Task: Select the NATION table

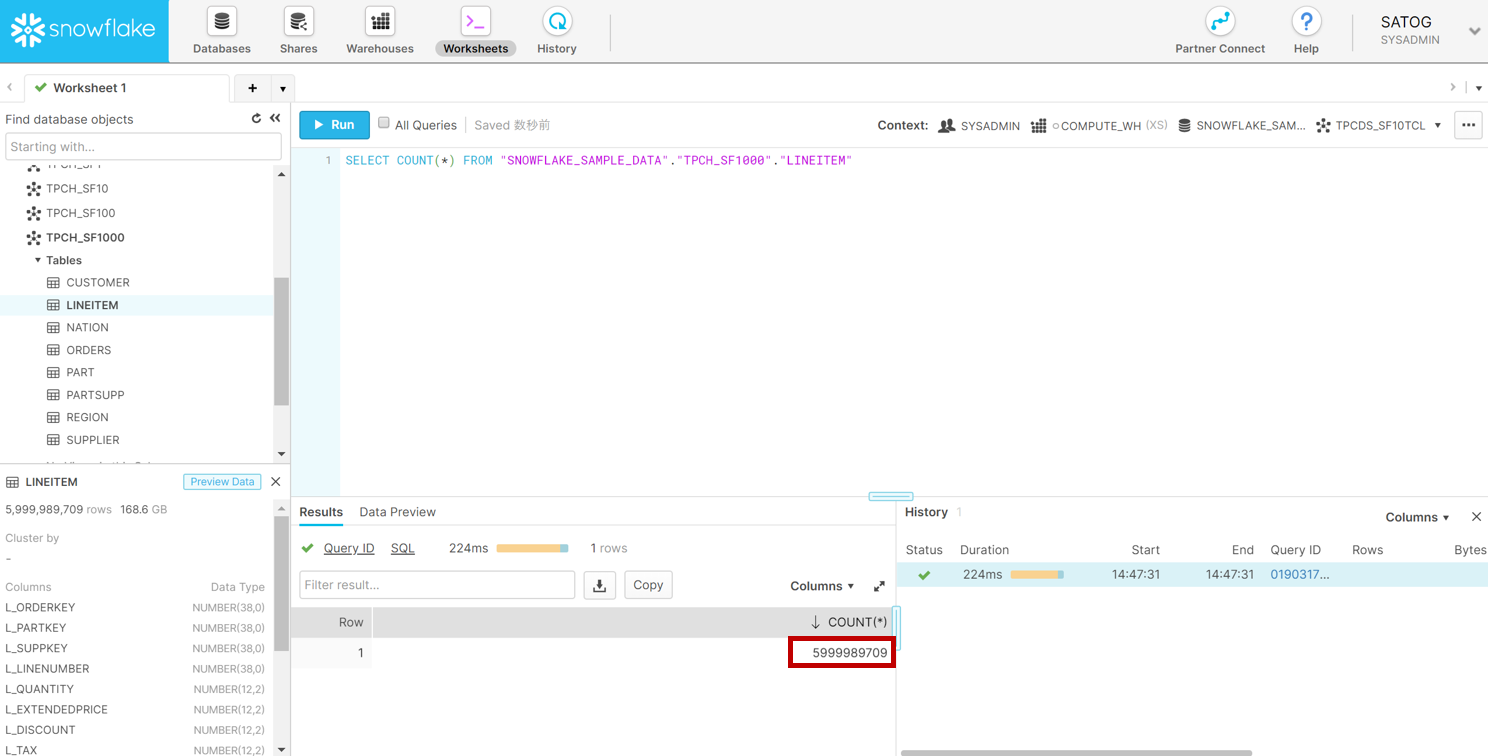Action: (87, 328)
